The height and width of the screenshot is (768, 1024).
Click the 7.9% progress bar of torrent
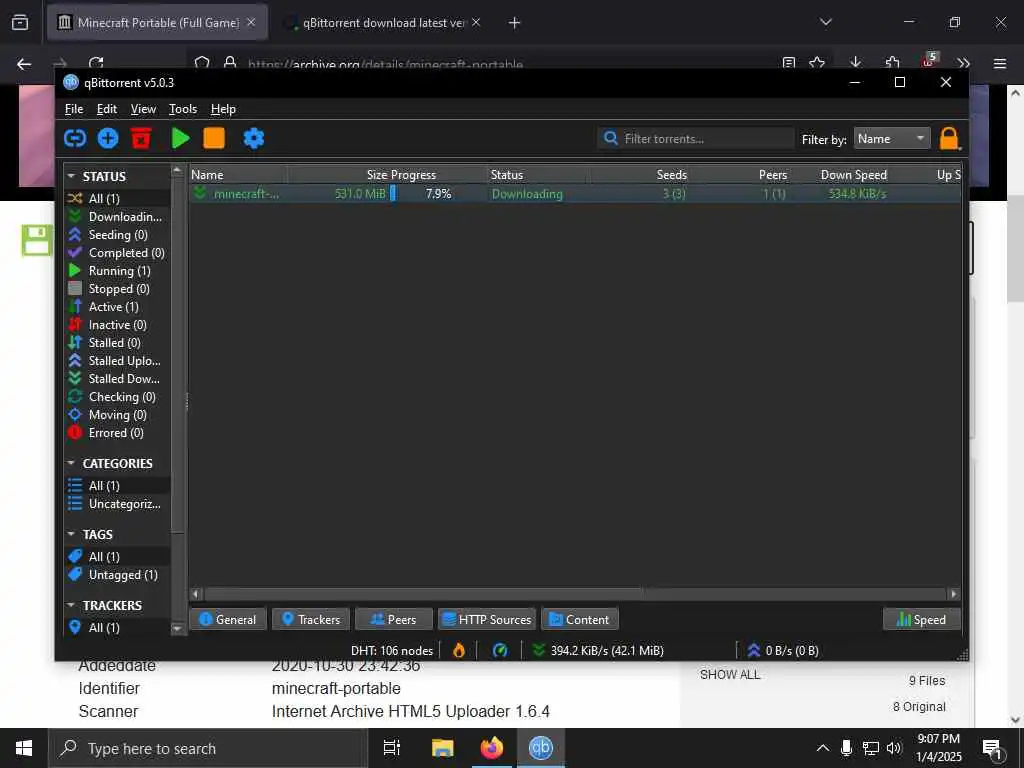tap(438, 193)
